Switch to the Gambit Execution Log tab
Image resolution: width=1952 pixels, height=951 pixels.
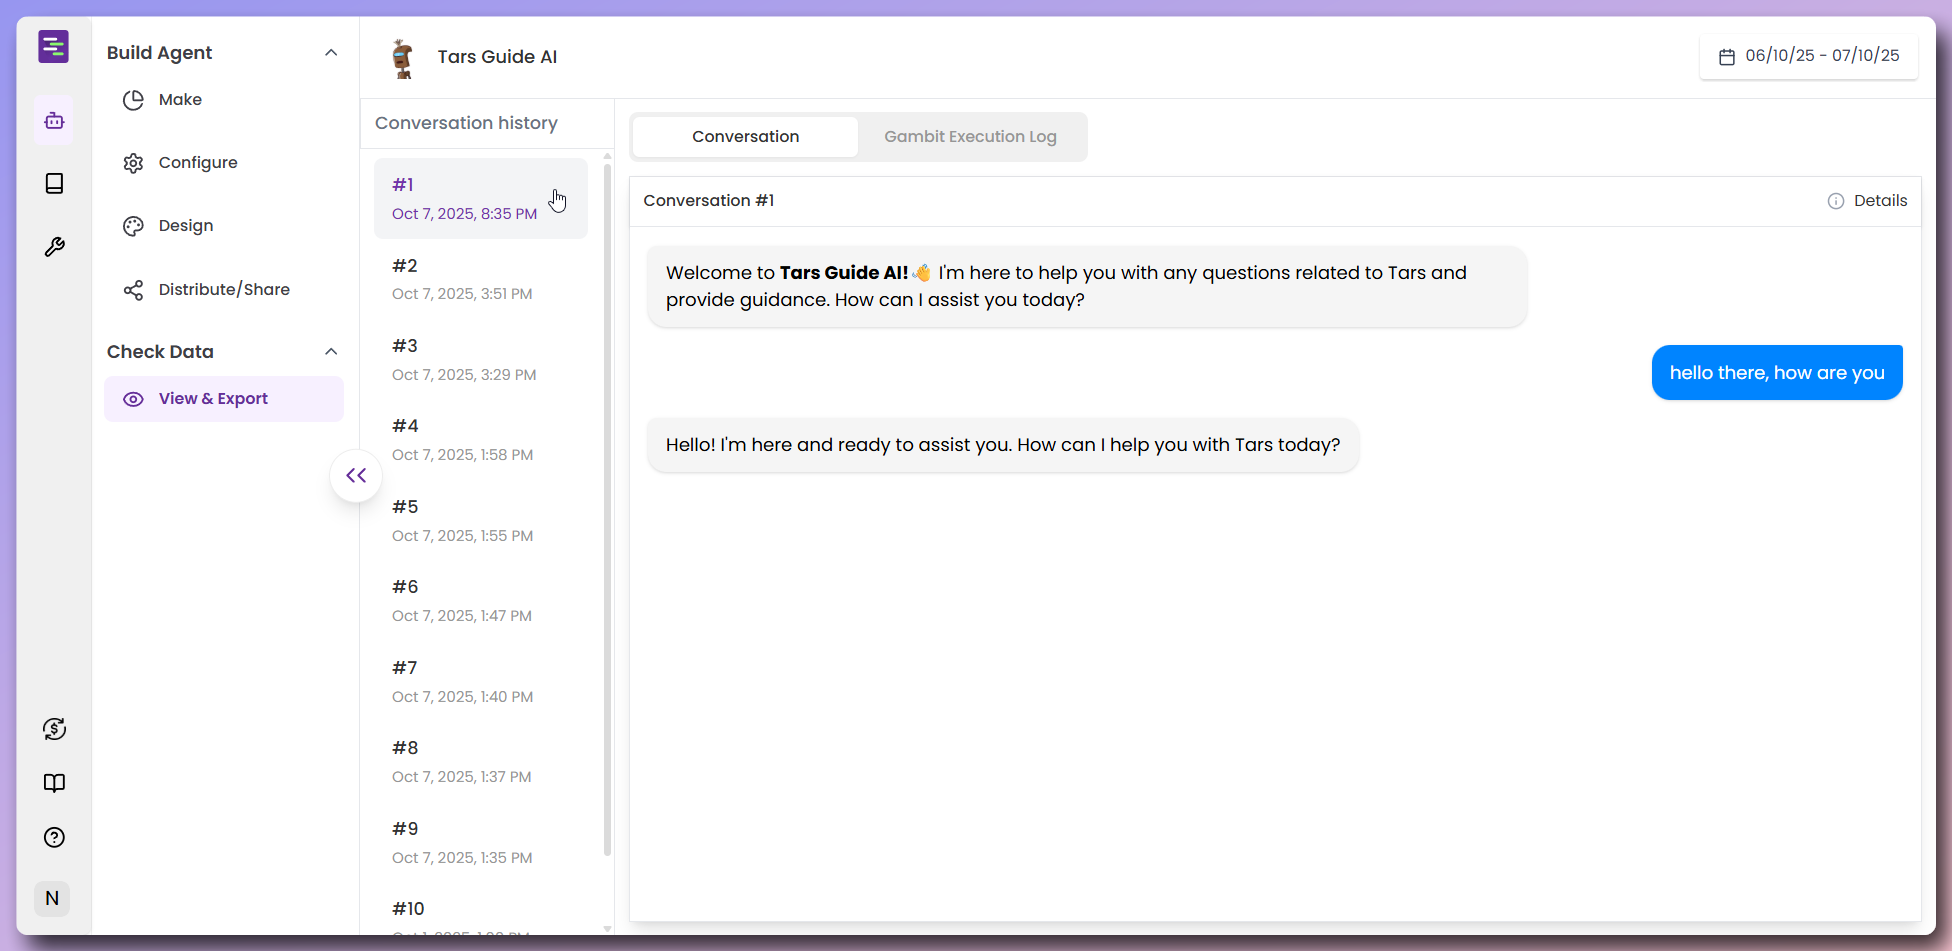point(970,137)
